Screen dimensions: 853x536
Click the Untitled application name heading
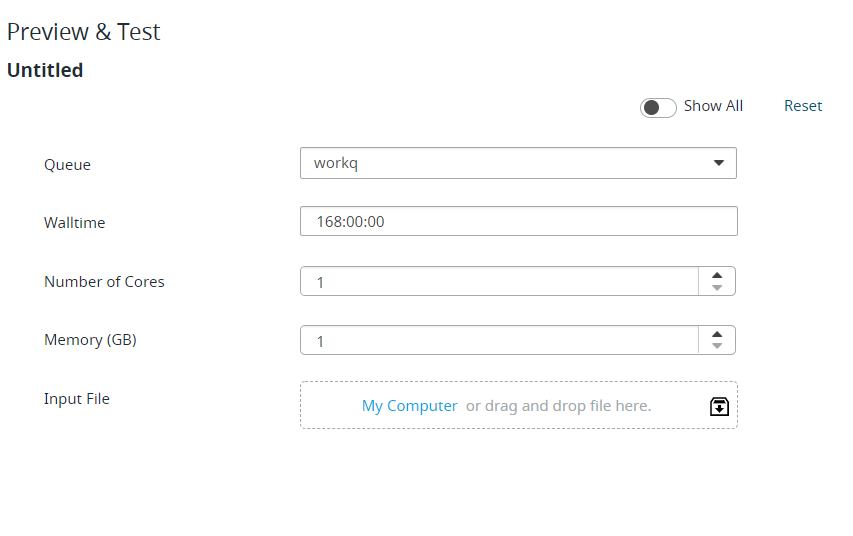(x=45, y=70)
